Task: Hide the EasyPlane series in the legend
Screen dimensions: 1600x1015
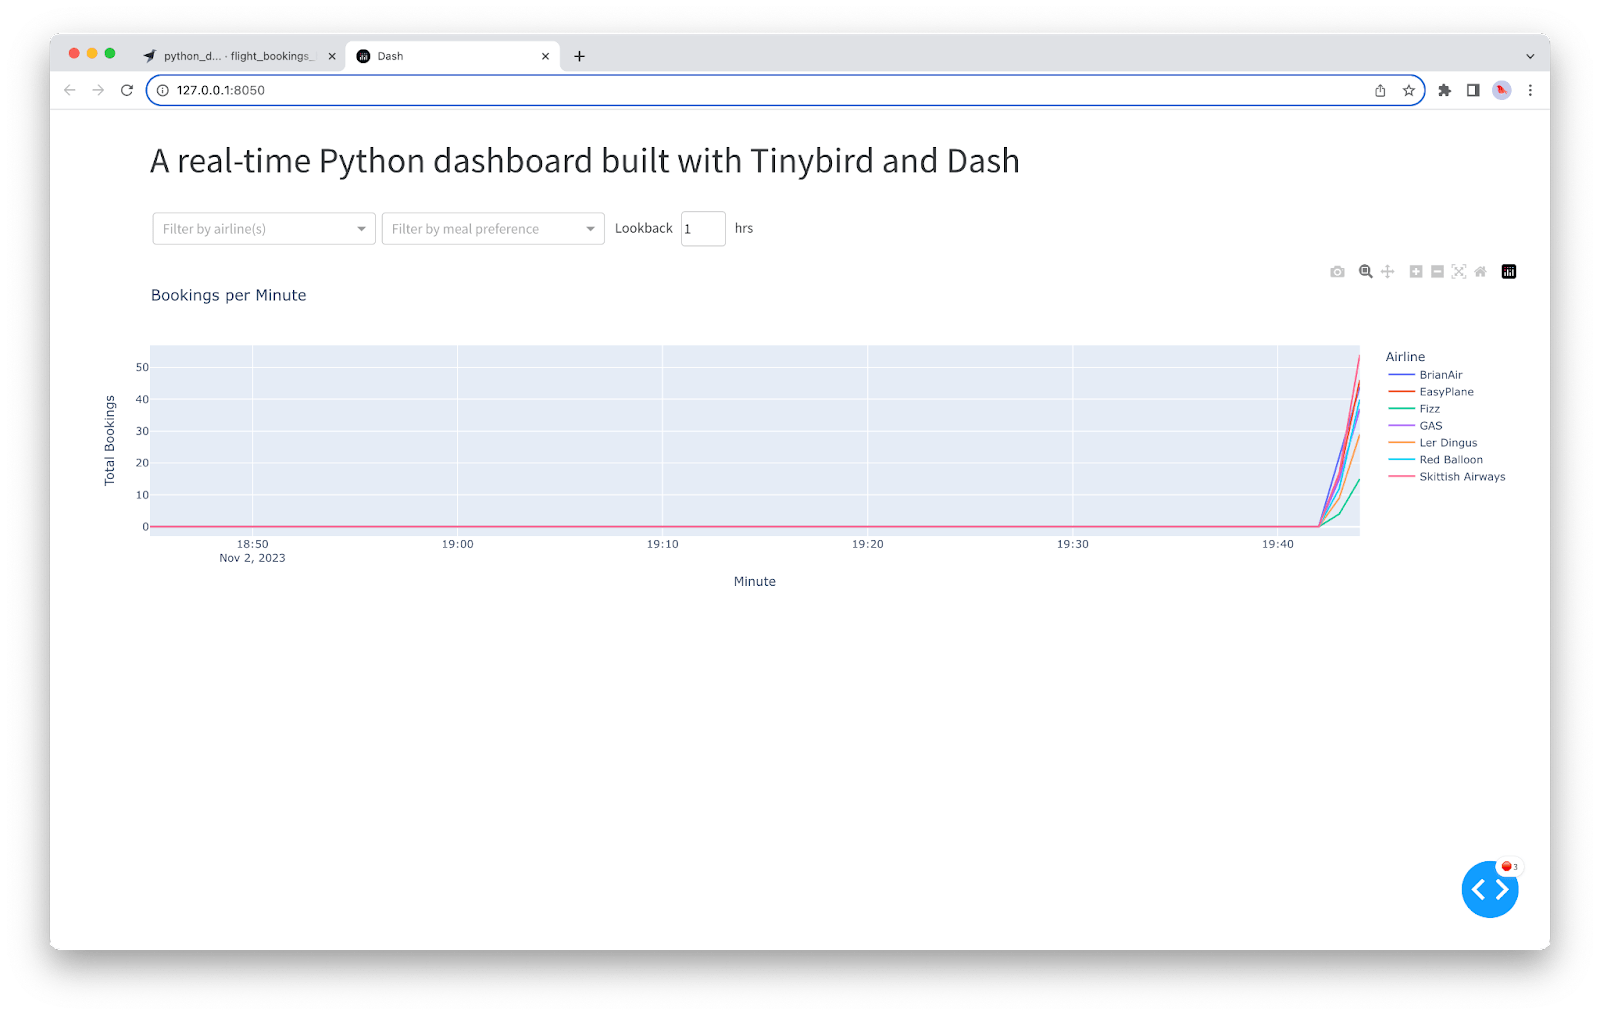Action: pos(1446,392)
